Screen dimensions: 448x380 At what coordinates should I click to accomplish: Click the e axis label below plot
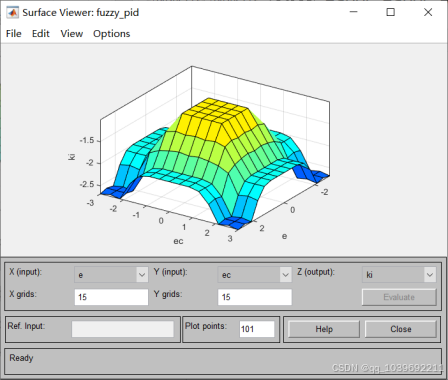[x=284, y=236]
